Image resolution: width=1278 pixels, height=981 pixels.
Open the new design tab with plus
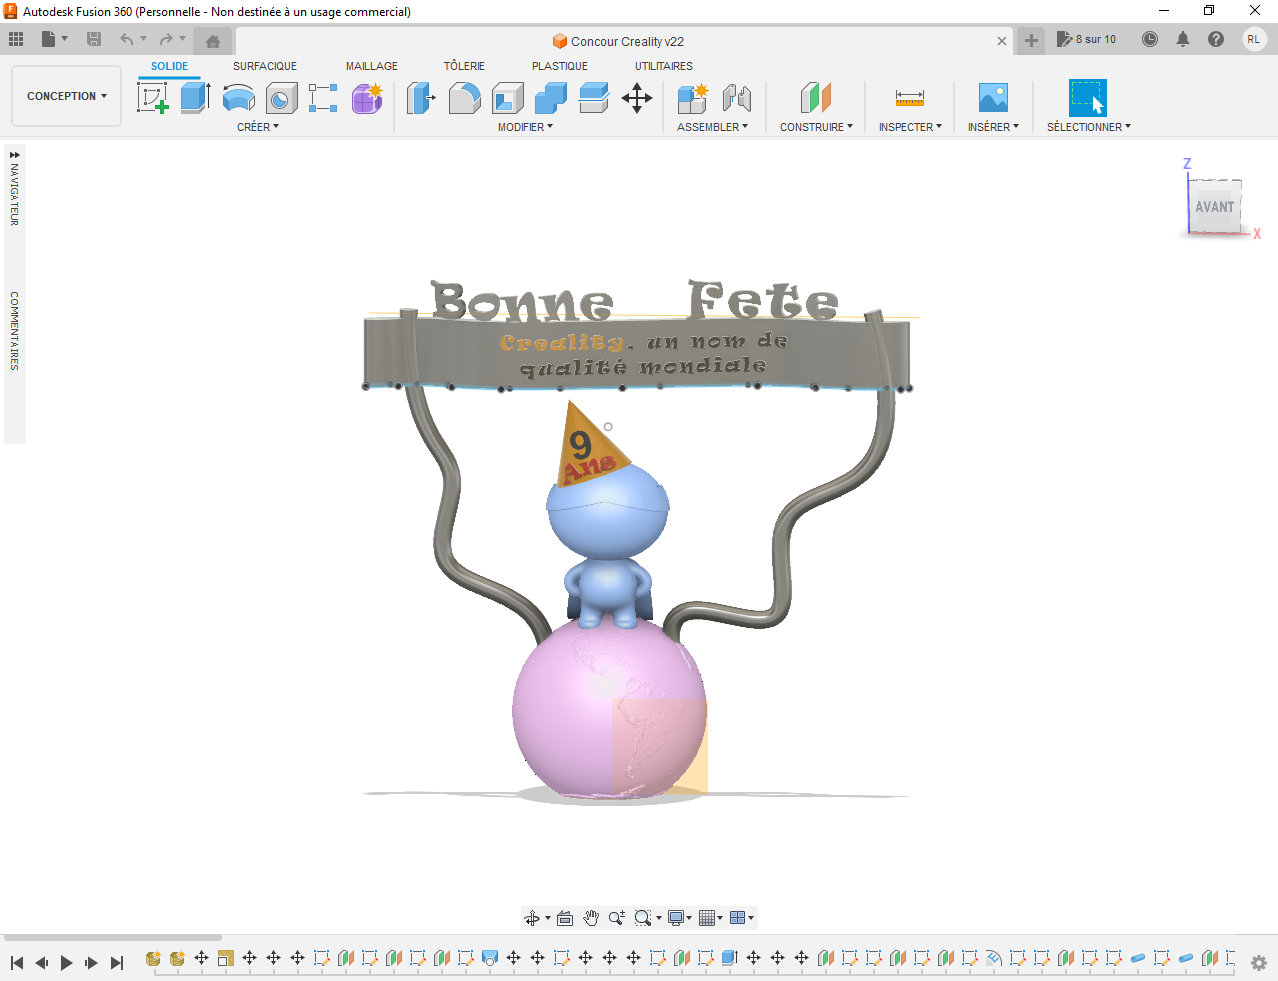click(x=1031, y=41)
